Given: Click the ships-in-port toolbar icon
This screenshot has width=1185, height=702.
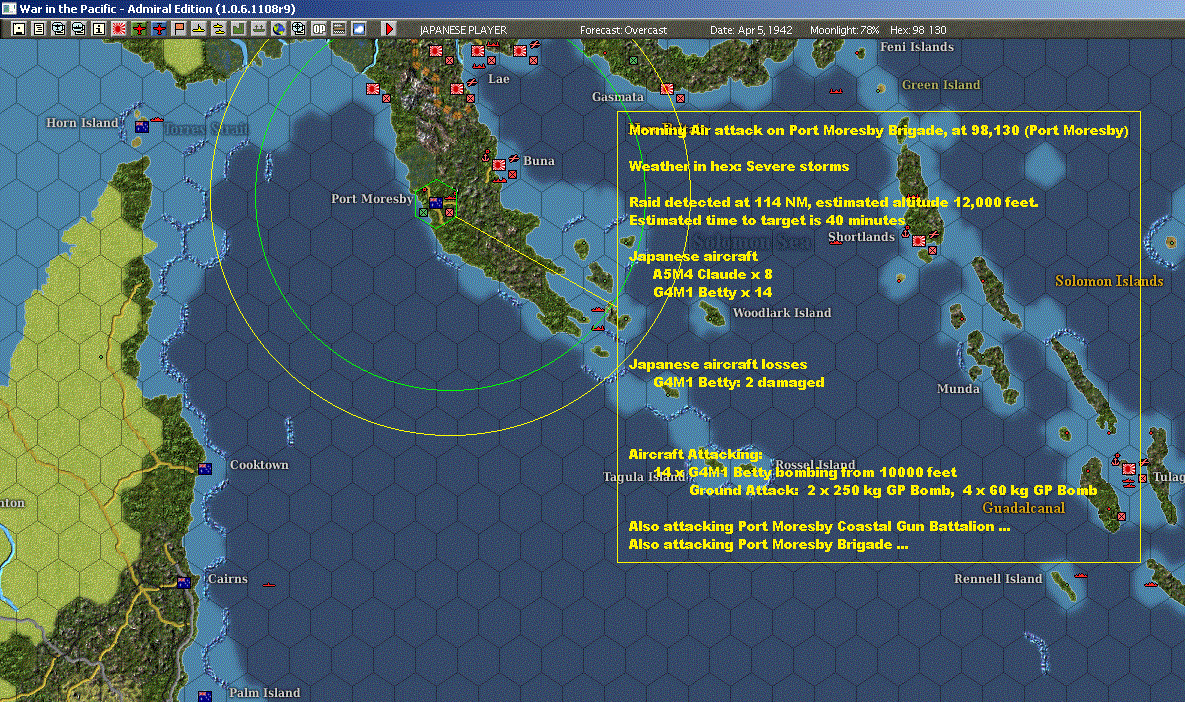Looking at the screenshot, I should [x=258, y=29].
